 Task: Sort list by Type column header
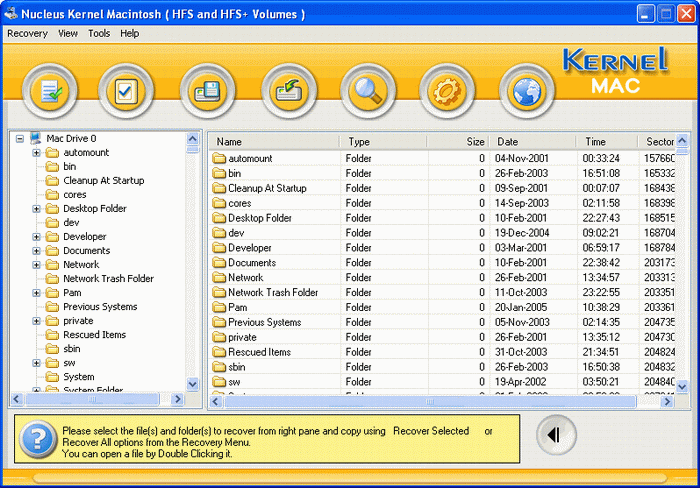coord(383,142)
